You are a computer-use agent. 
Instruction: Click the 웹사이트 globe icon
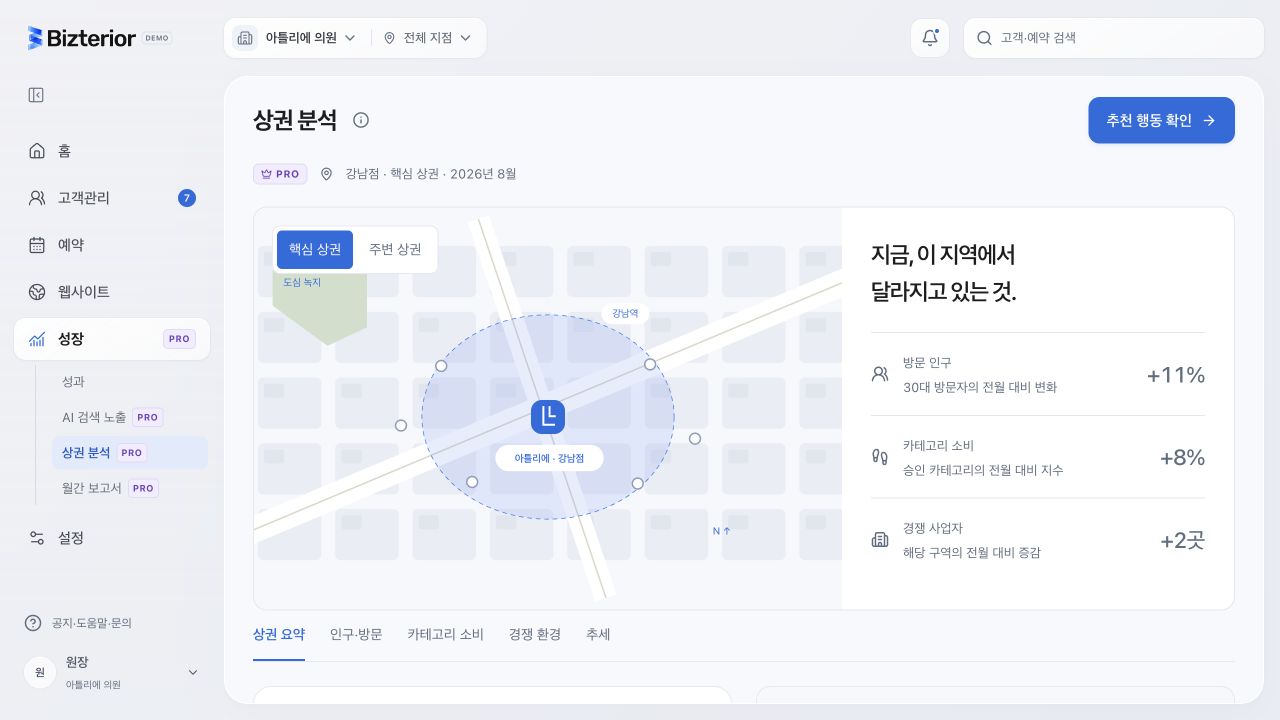tap(37, 292)
